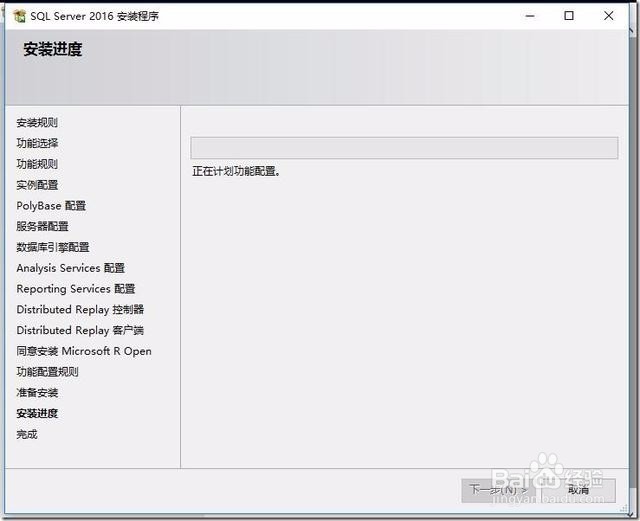The image size is (640, 521).
Task: Close the SQL Server 2016 setup window
Action: point(608,16)
